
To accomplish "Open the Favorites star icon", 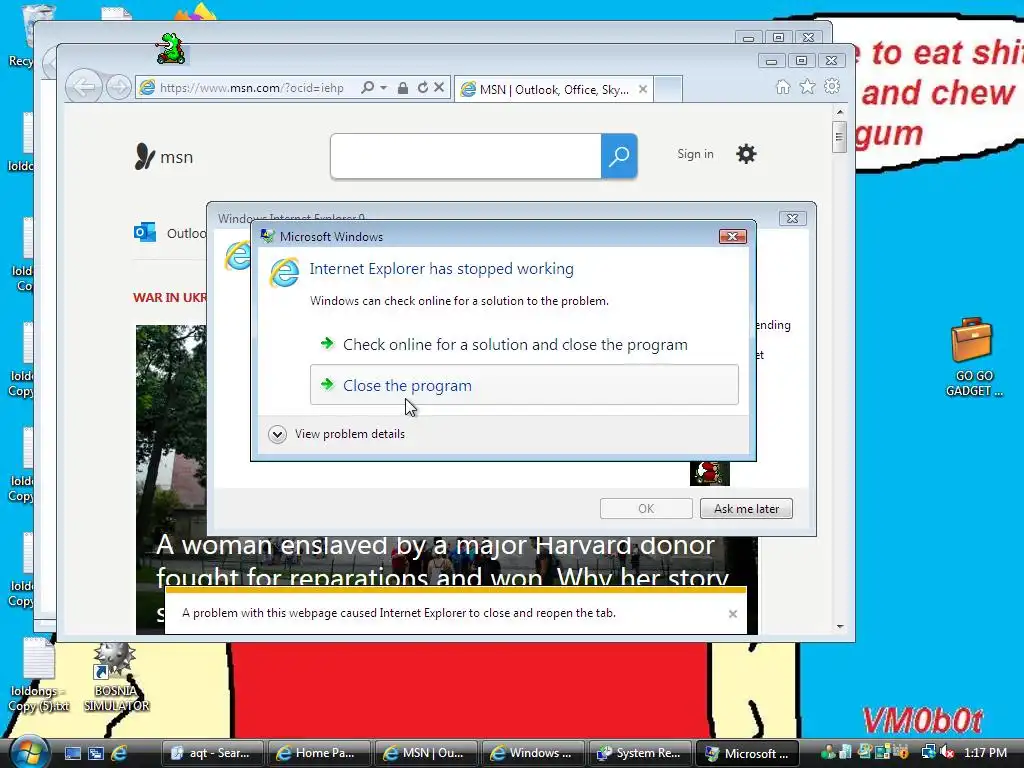I will [x=807, y=86].
